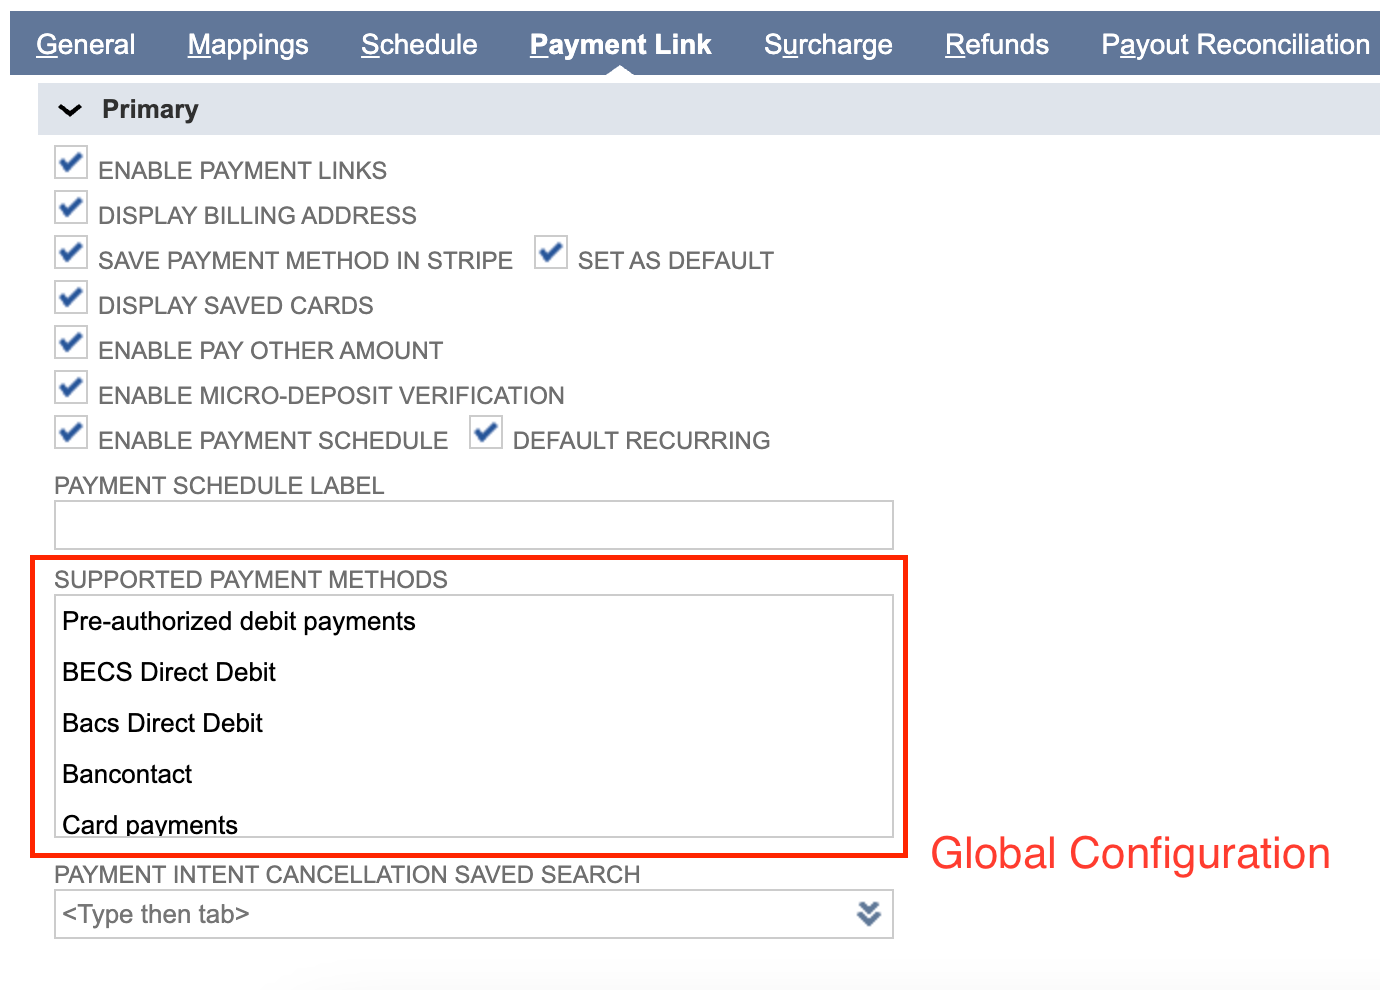The image size is (1380, 990).
Task: Select Bancontact in supported payment methods
Action: pos(127,773)
